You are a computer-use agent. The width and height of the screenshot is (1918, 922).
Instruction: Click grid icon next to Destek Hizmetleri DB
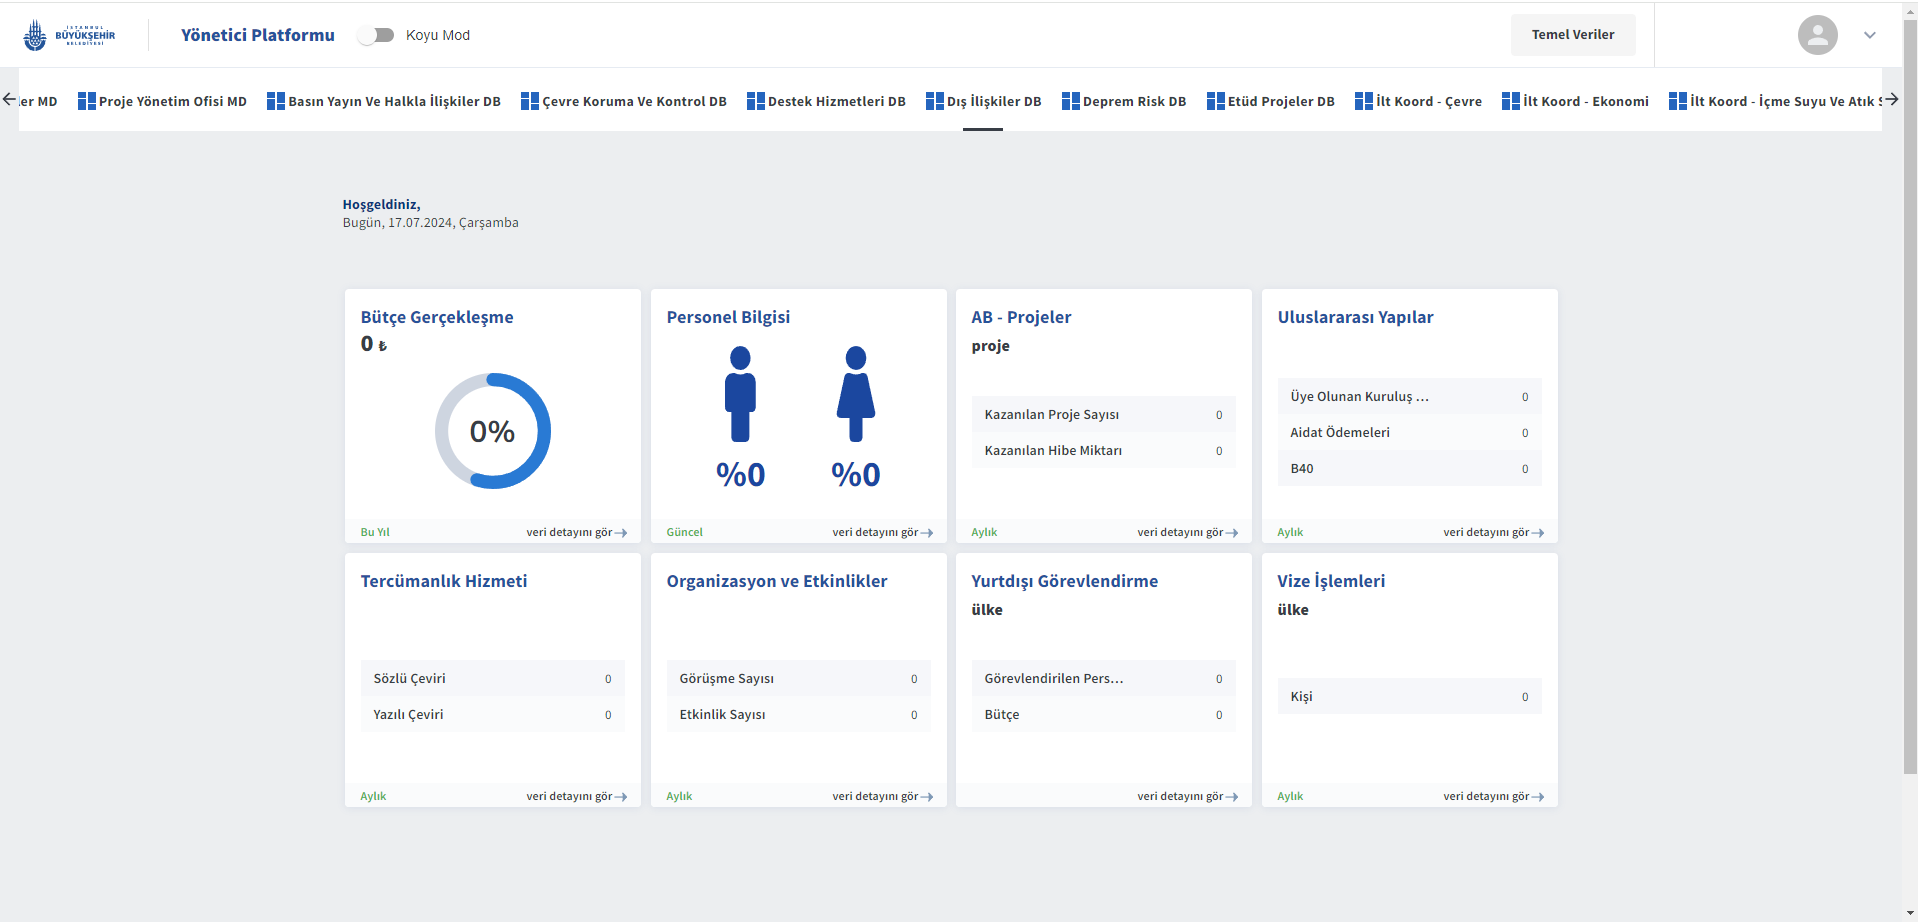coord(756,101)
